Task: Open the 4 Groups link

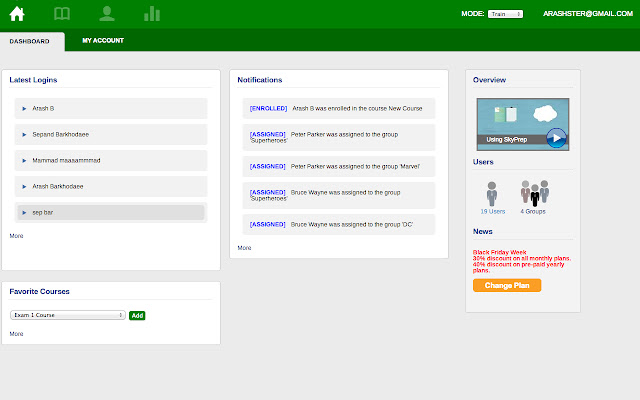Action: (x=533, y=211)
